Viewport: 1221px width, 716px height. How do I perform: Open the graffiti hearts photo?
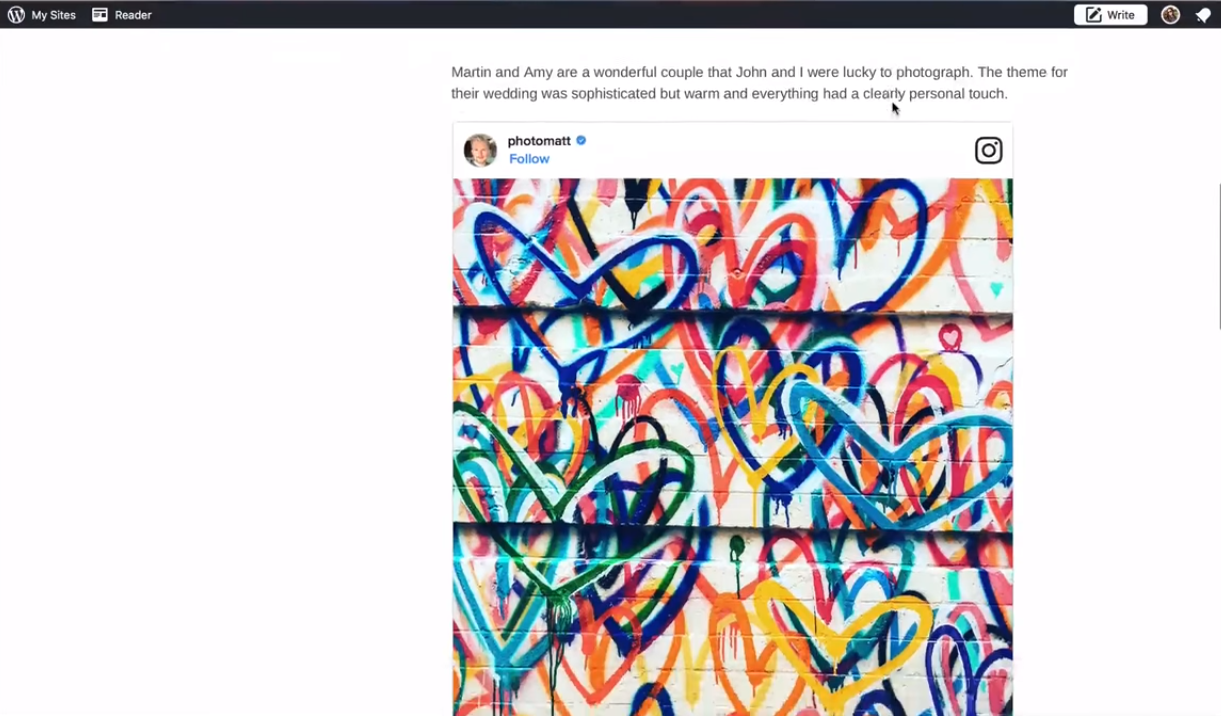coord(733,447)
